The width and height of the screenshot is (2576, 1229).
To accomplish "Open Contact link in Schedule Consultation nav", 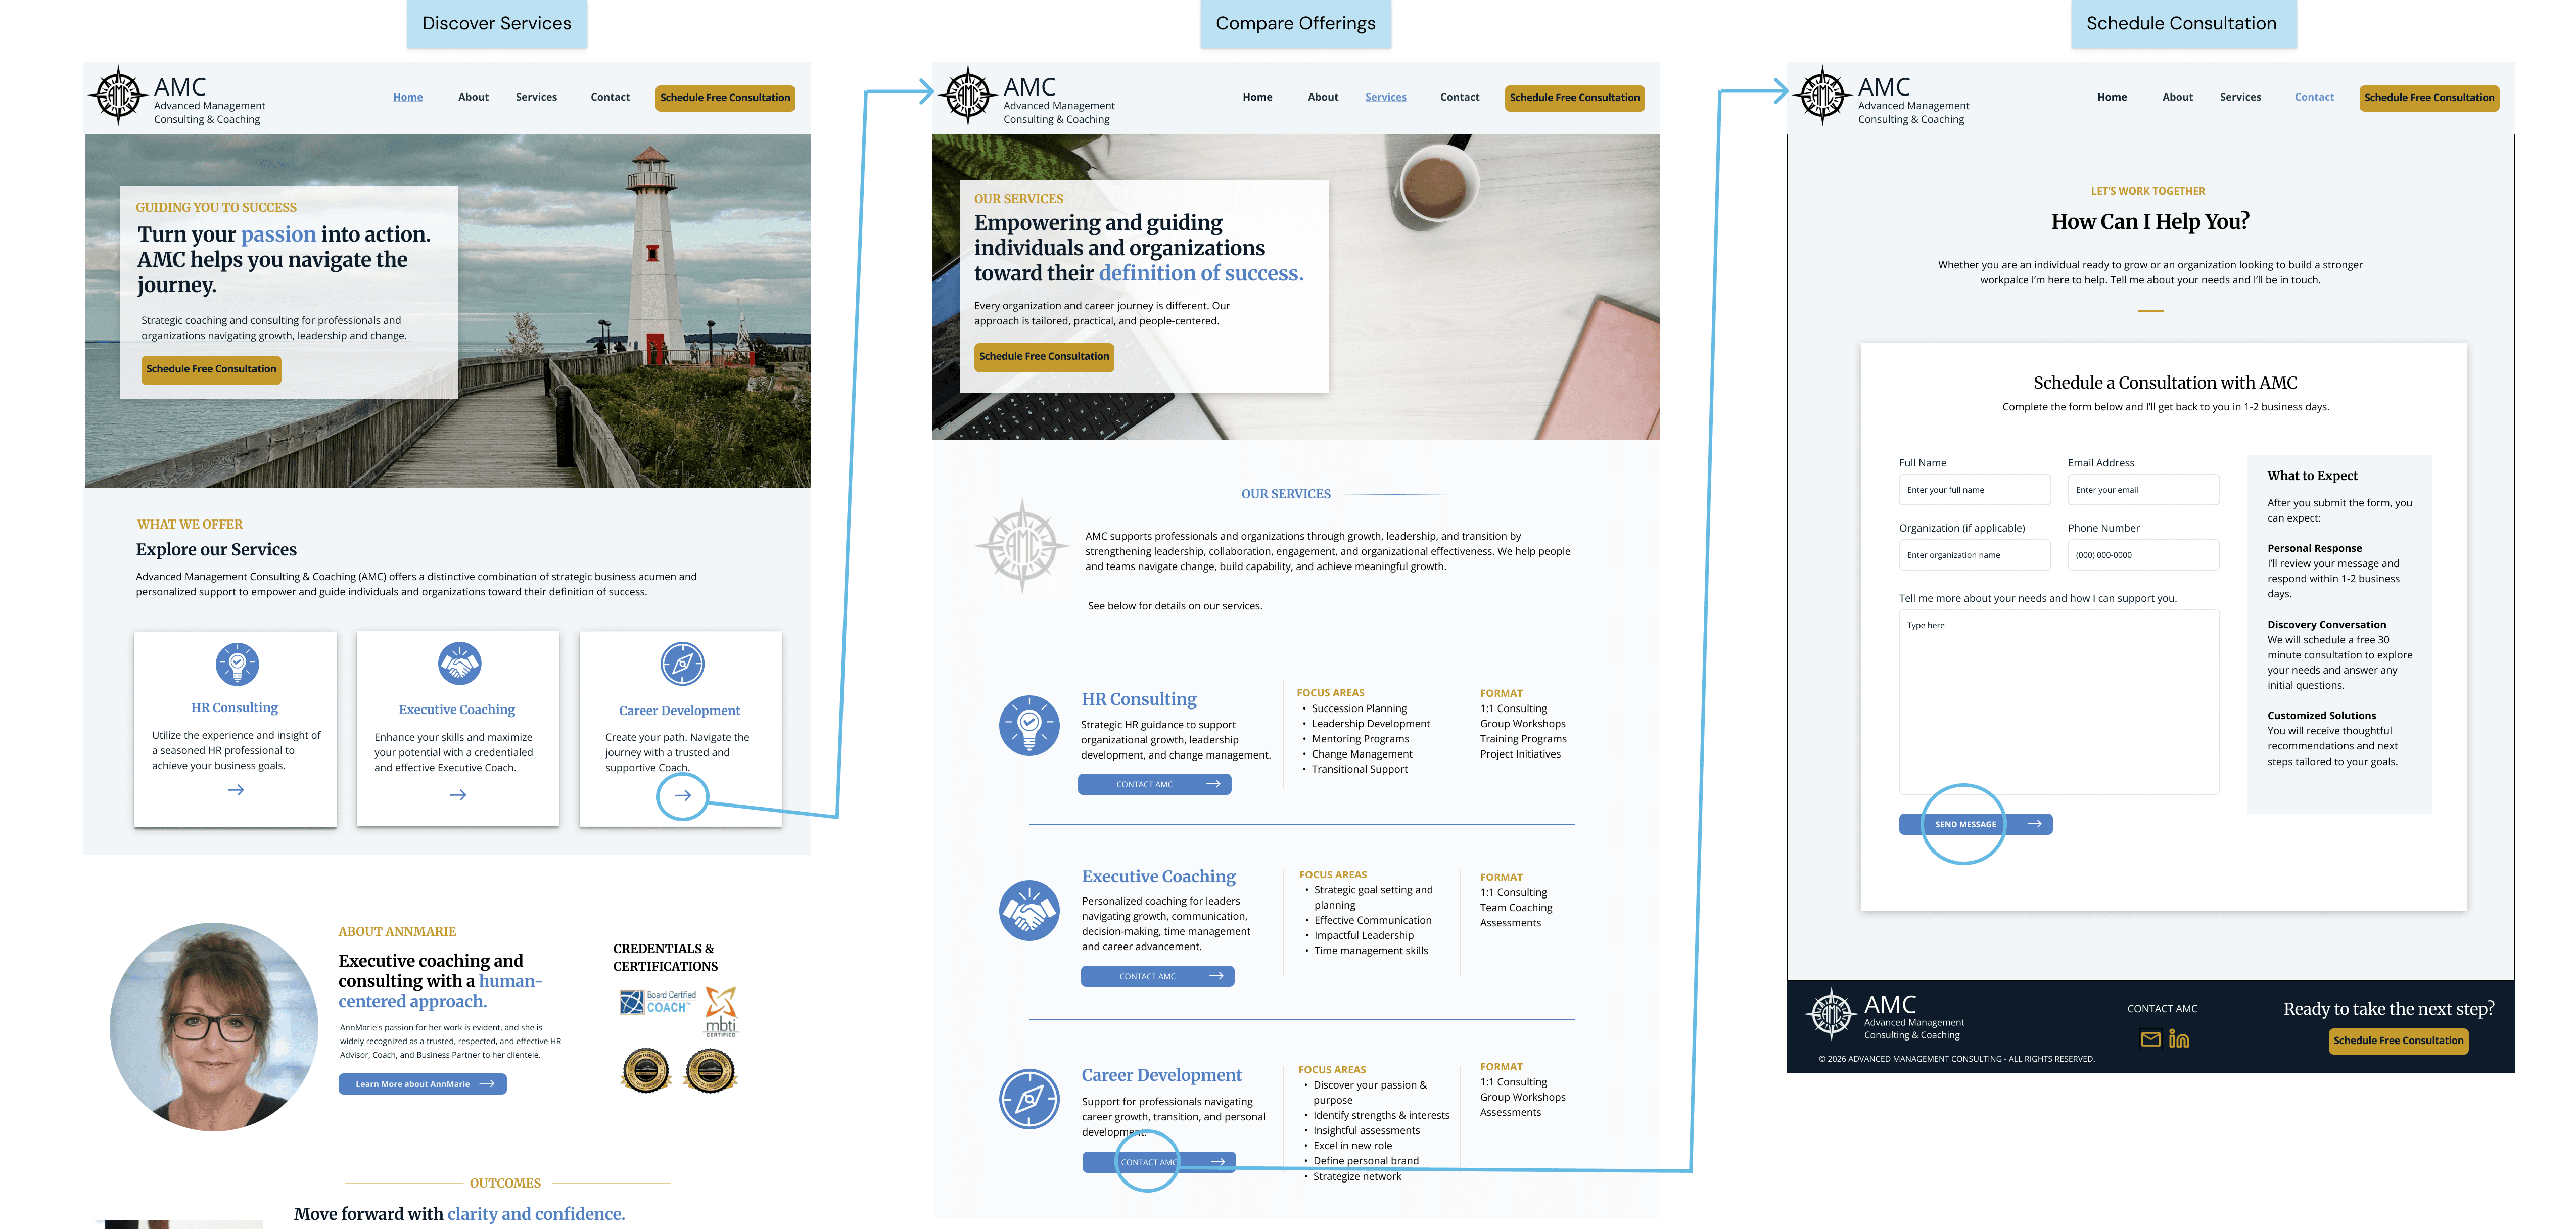I will [x=2314, y=97].
